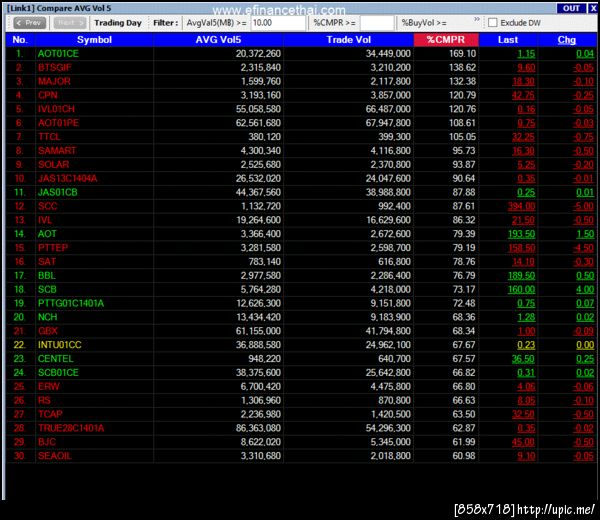
Task: Click Trade Vol value 67,947,800
Action: click(388, 123)
